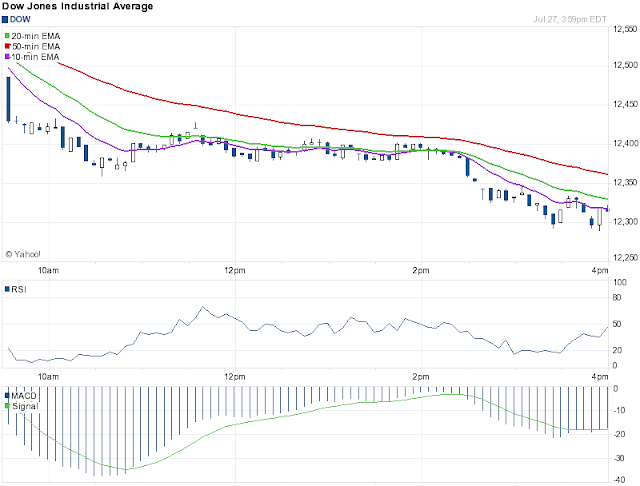
Task: Click the 'DOW' ticker label
Action: (x=20, y=19)
